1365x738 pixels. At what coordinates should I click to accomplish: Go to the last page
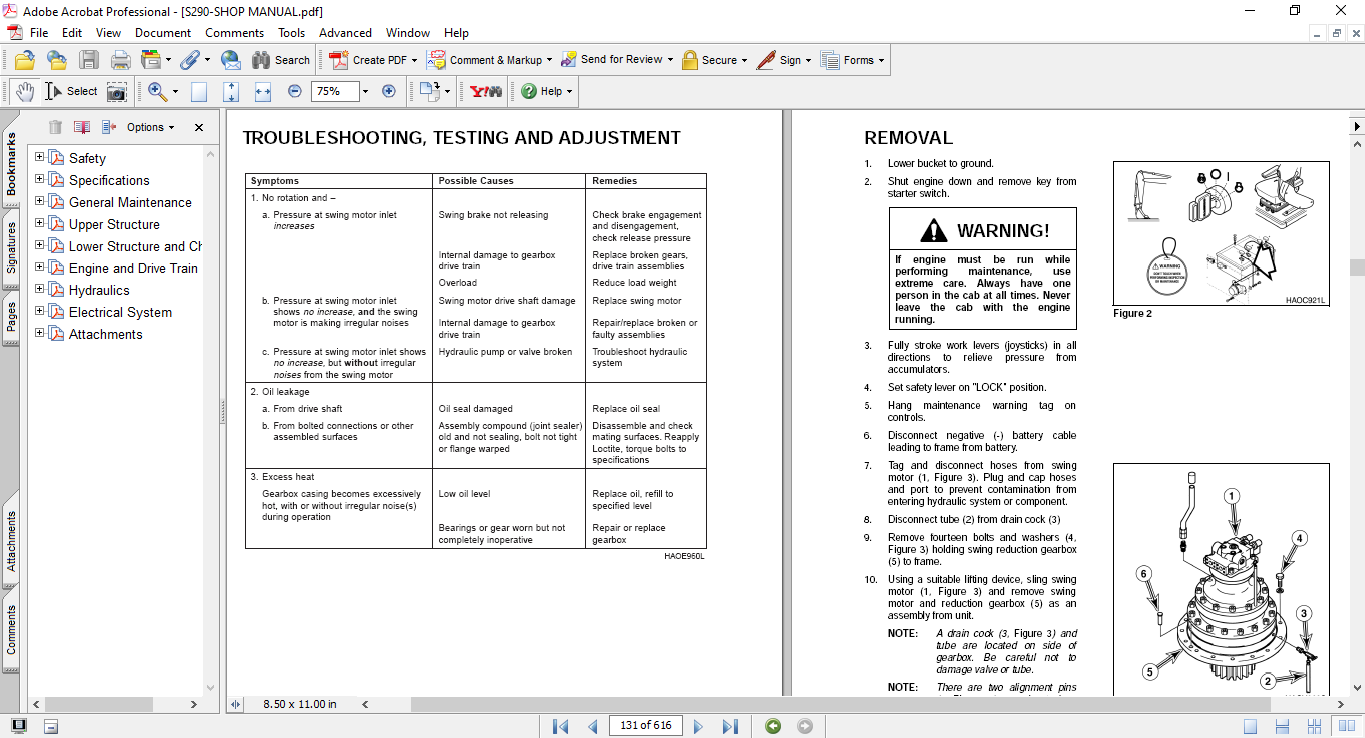pos(730,726)
